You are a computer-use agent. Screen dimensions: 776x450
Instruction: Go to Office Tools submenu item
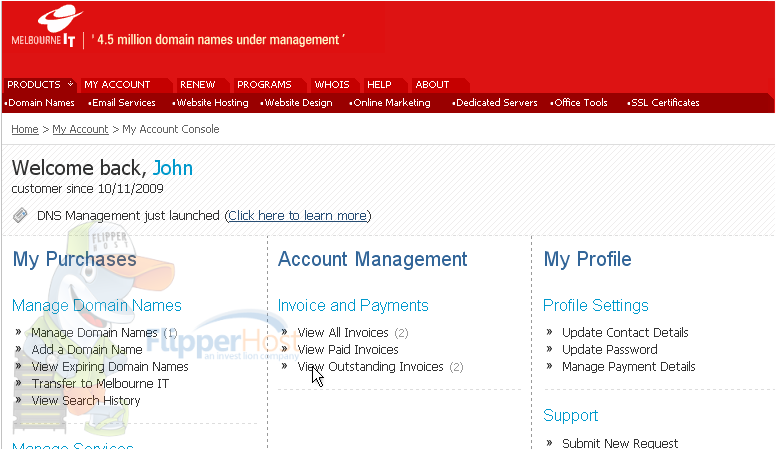tap(581, 102)
